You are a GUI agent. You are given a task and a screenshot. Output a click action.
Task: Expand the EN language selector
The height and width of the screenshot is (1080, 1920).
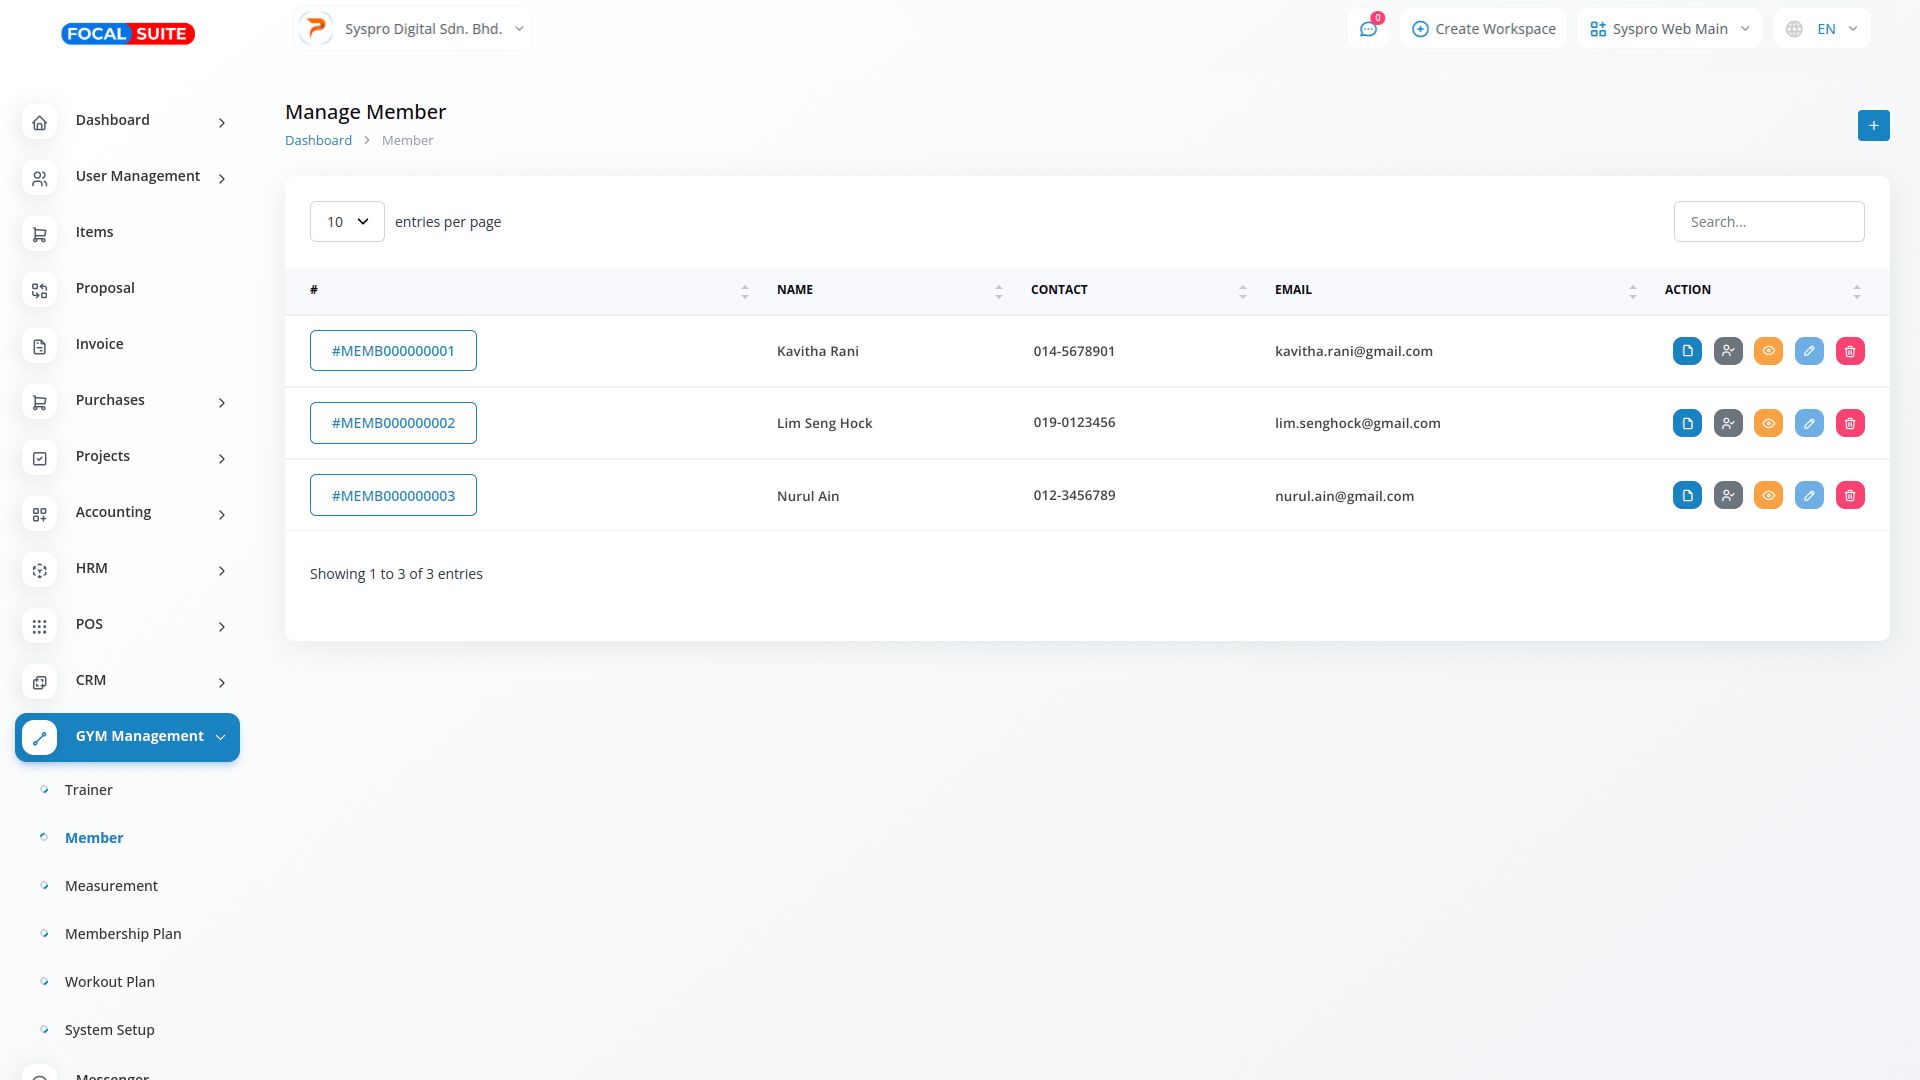pos(1822,29)
